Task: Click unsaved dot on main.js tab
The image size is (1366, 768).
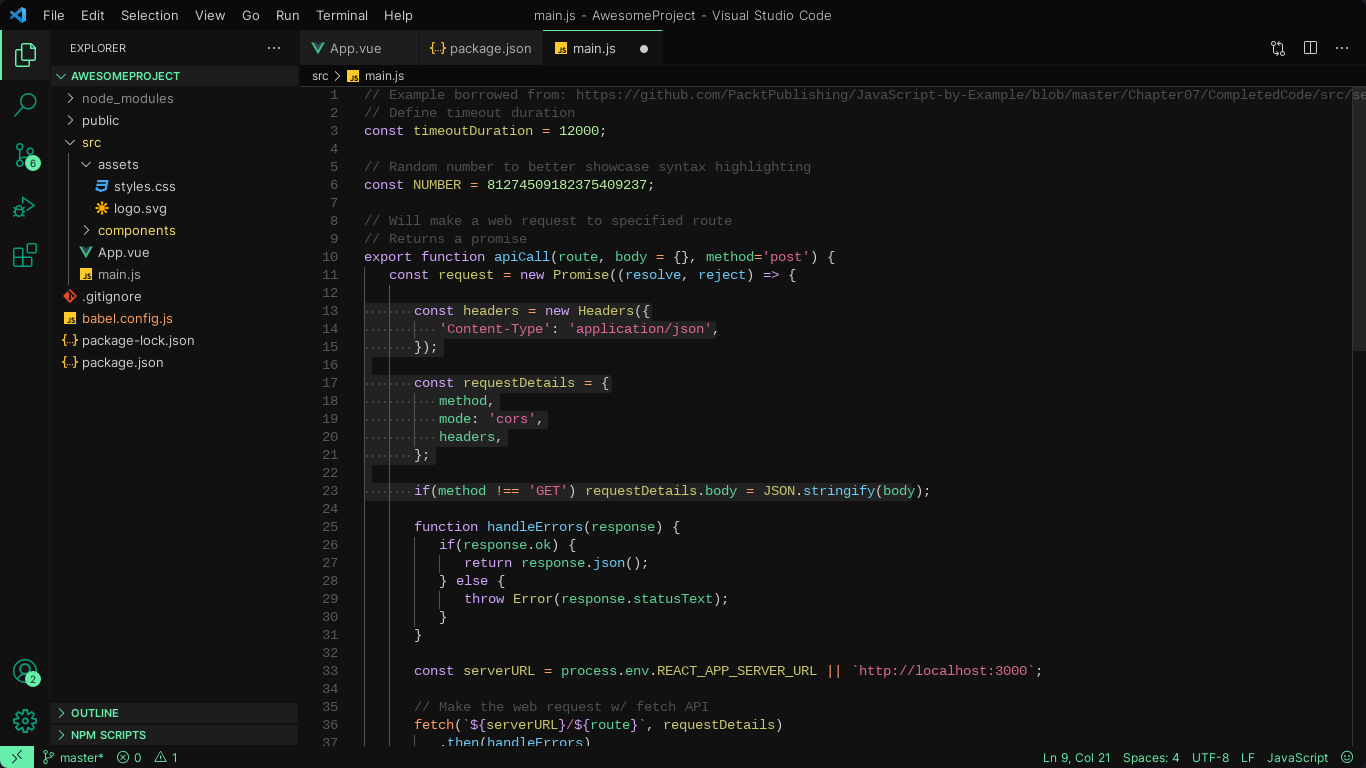Action: (644, 48)
